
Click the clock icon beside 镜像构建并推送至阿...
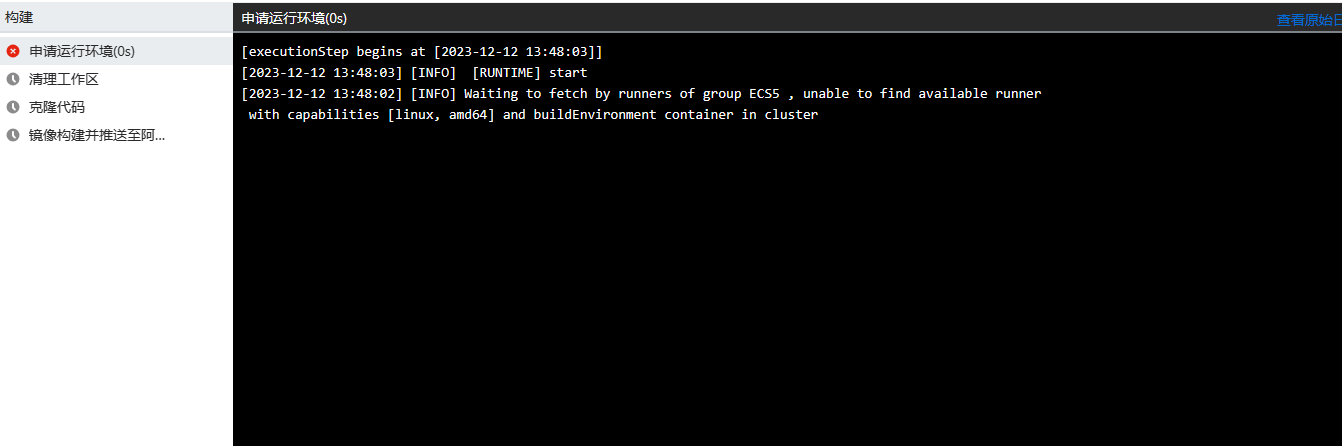13,135
